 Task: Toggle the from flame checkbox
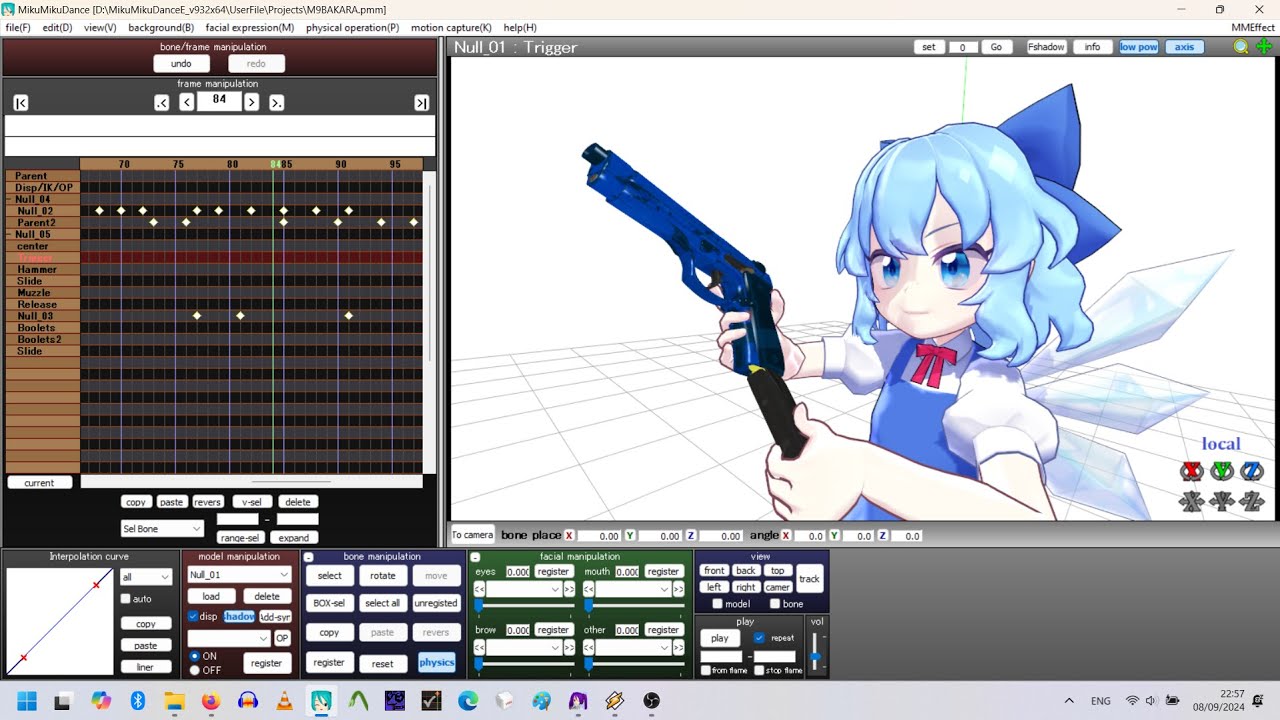(706, 670)
